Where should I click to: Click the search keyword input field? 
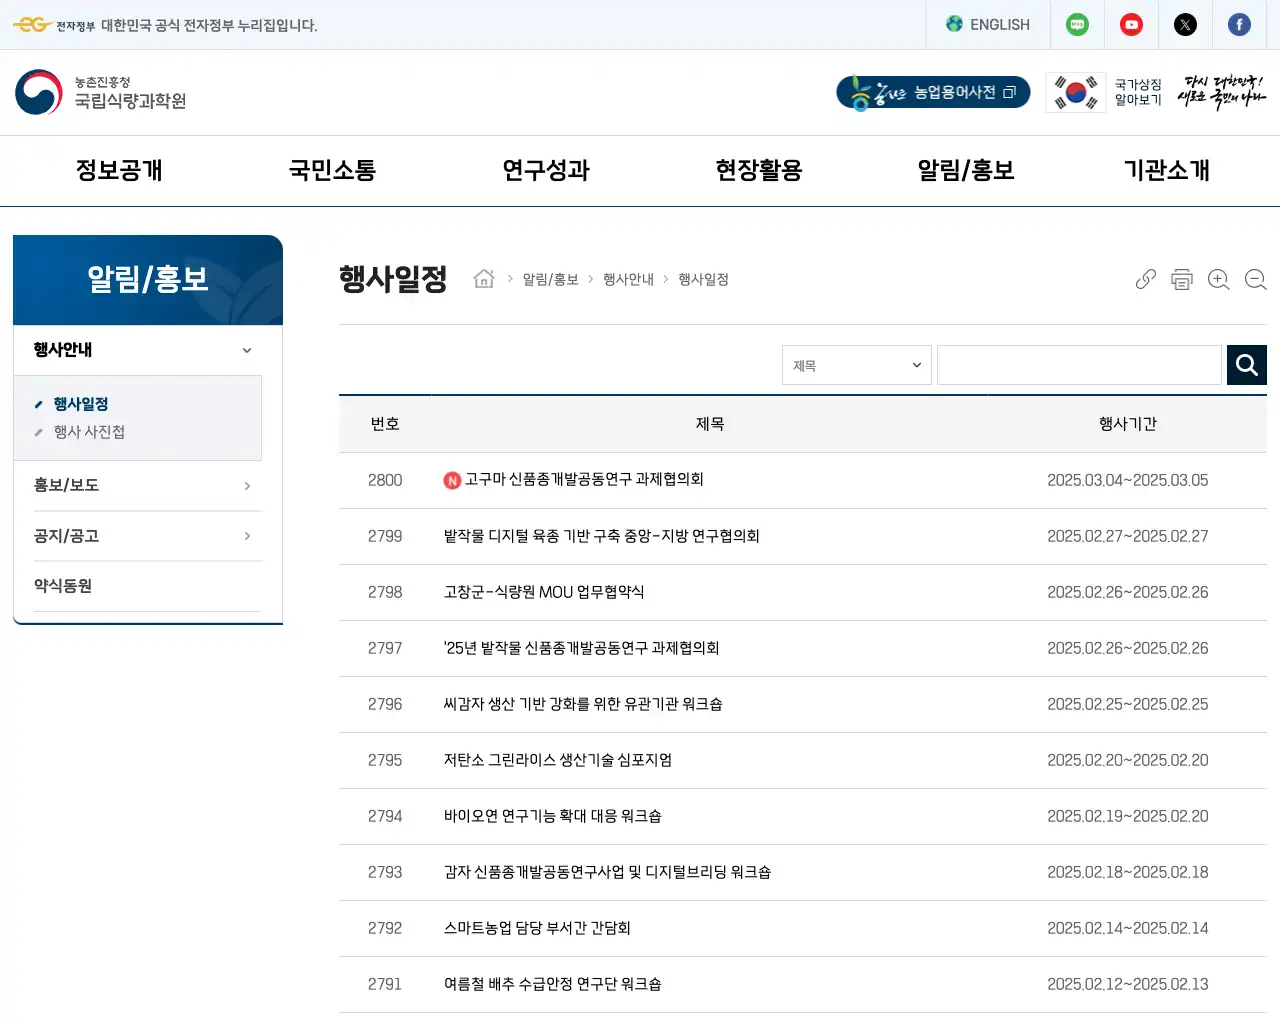point(1080,365)
